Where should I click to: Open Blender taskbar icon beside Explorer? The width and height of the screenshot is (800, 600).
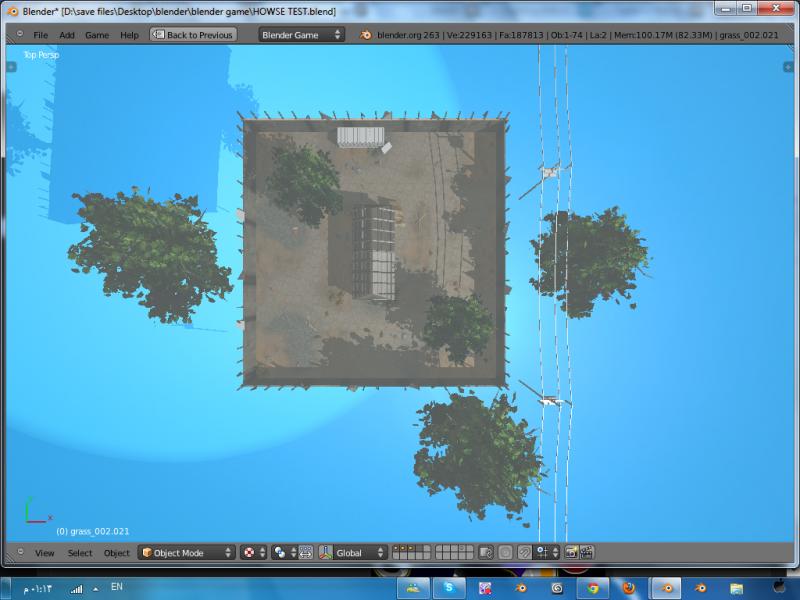(x=701, y=588)
